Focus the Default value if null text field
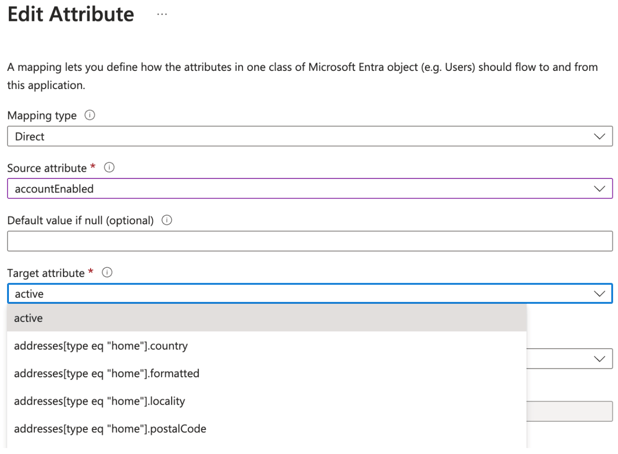This screenshot has height=454, width=618. [309, 241]
